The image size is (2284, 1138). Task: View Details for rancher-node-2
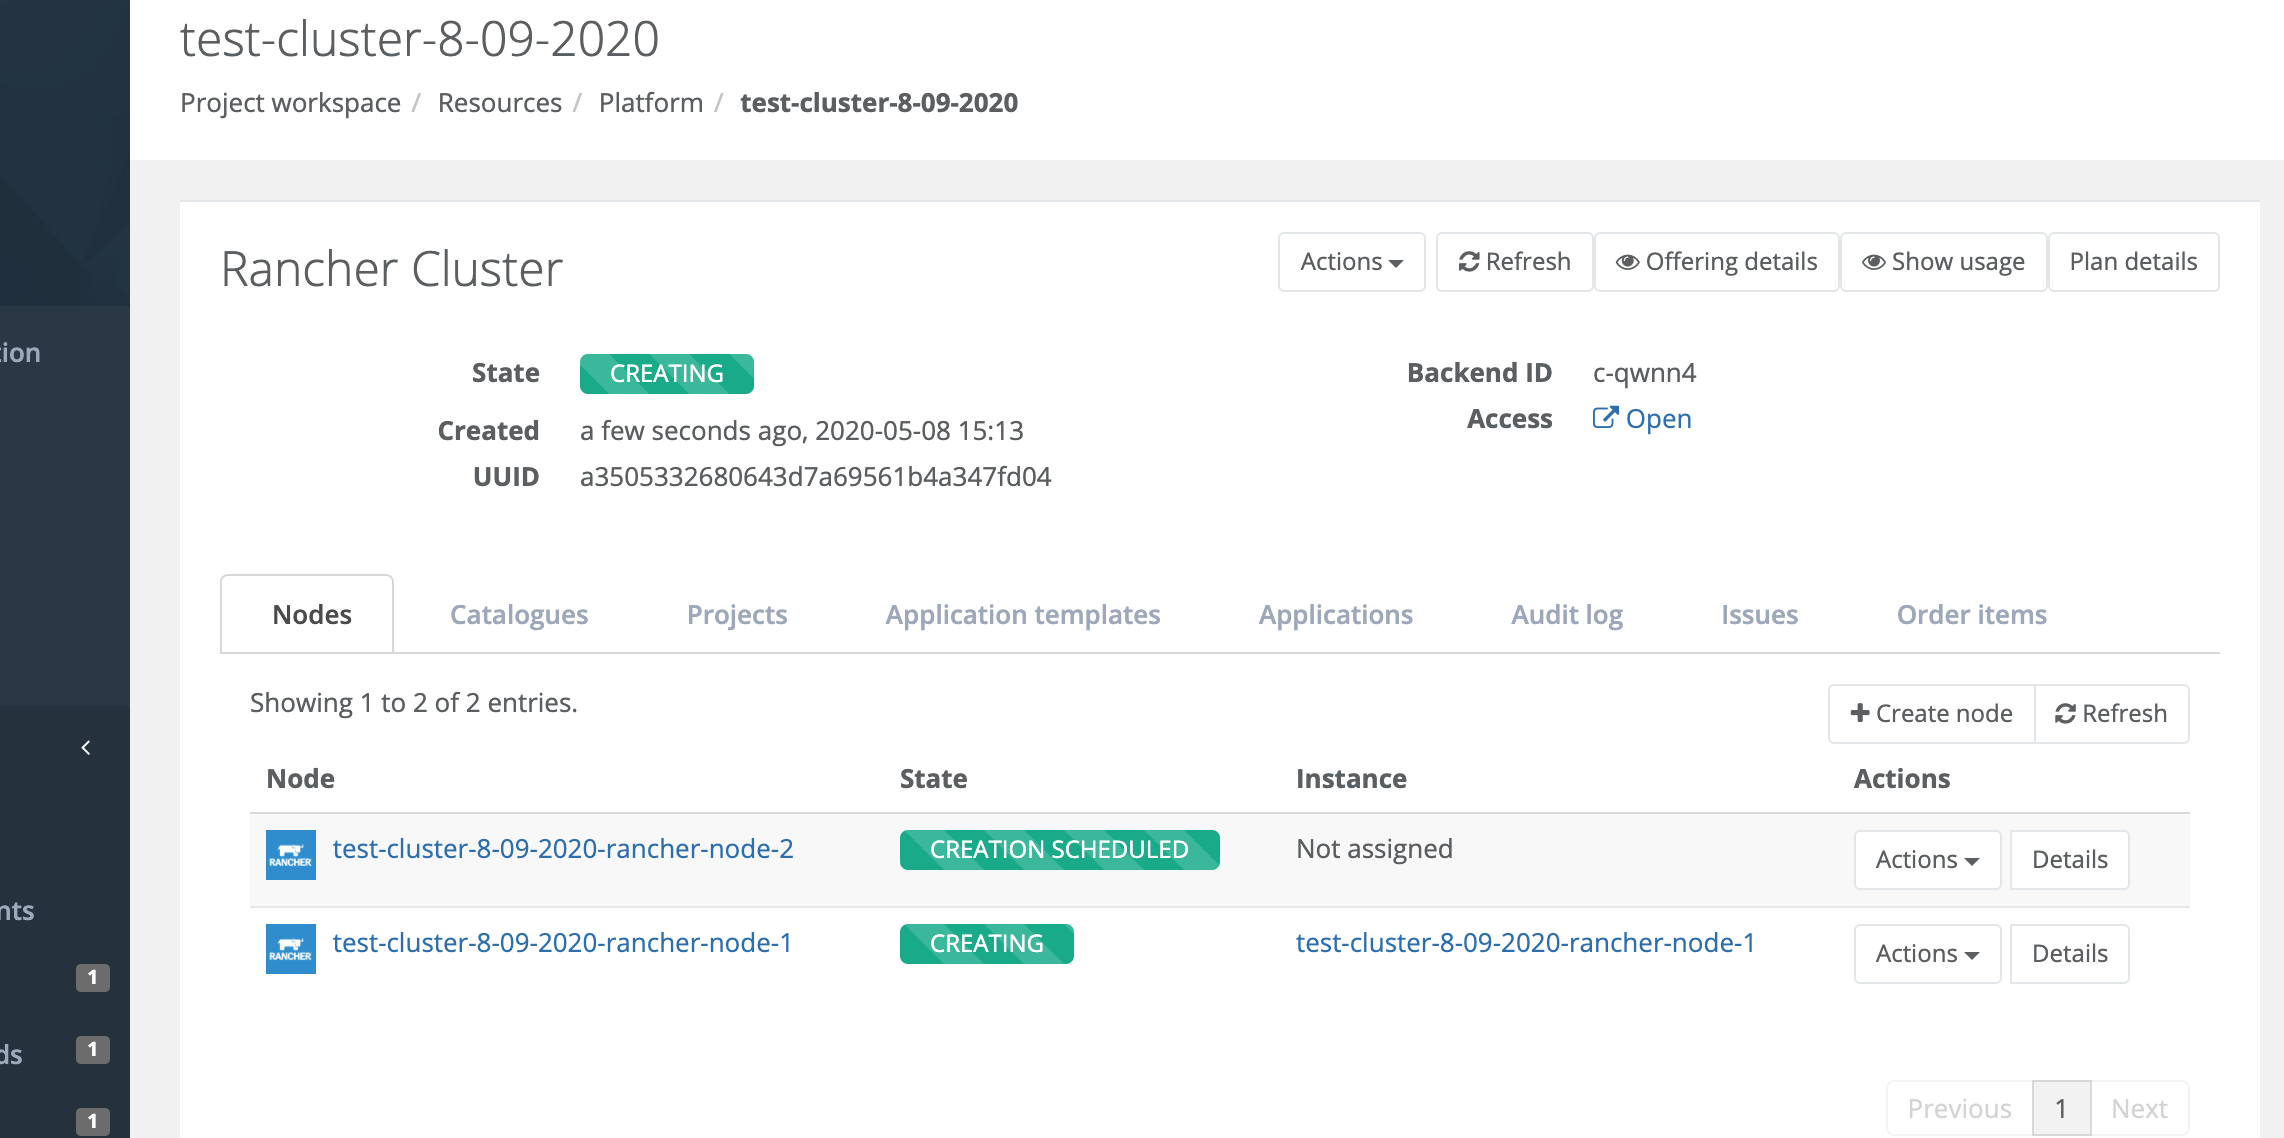pyautogui.click(x=2069, y=860)
